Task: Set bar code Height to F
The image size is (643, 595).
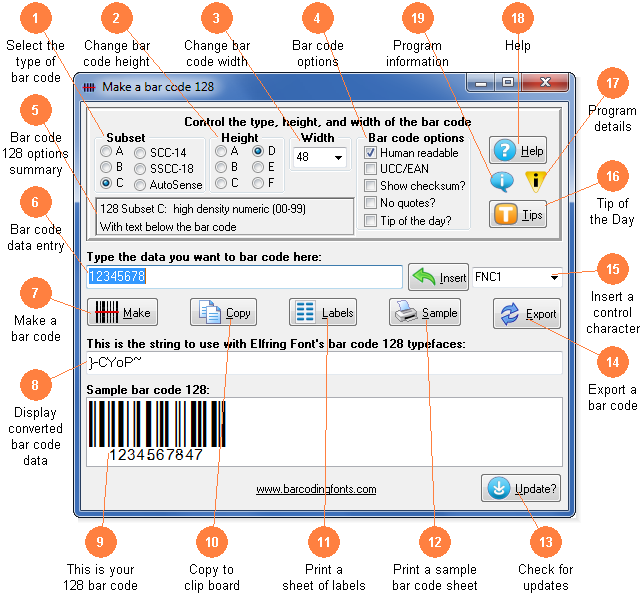Action: pos(258,183)
